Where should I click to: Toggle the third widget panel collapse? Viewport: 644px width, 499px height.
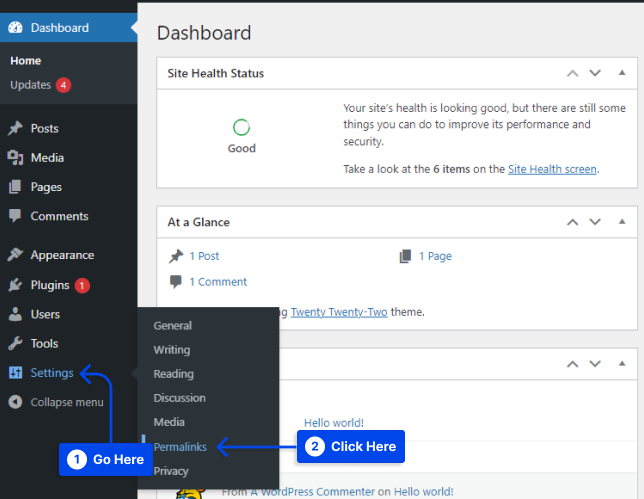622,363
